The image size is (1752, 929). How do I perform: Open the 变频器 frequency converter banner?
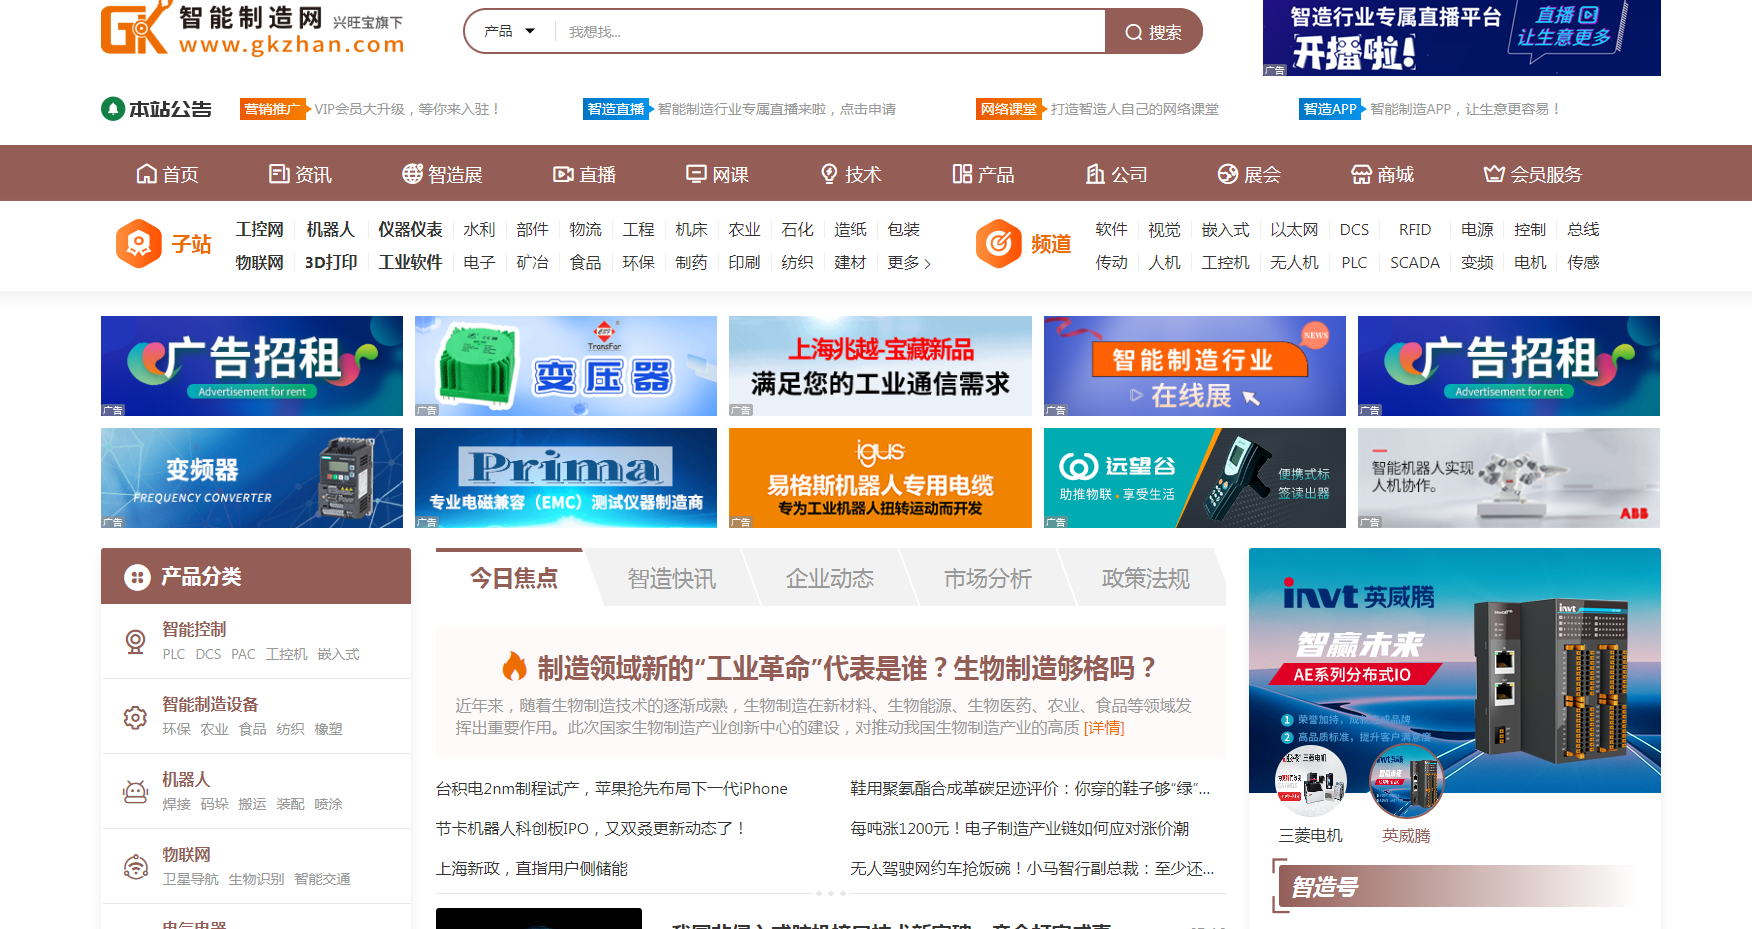pyautogui.click(x=252, y=478)
